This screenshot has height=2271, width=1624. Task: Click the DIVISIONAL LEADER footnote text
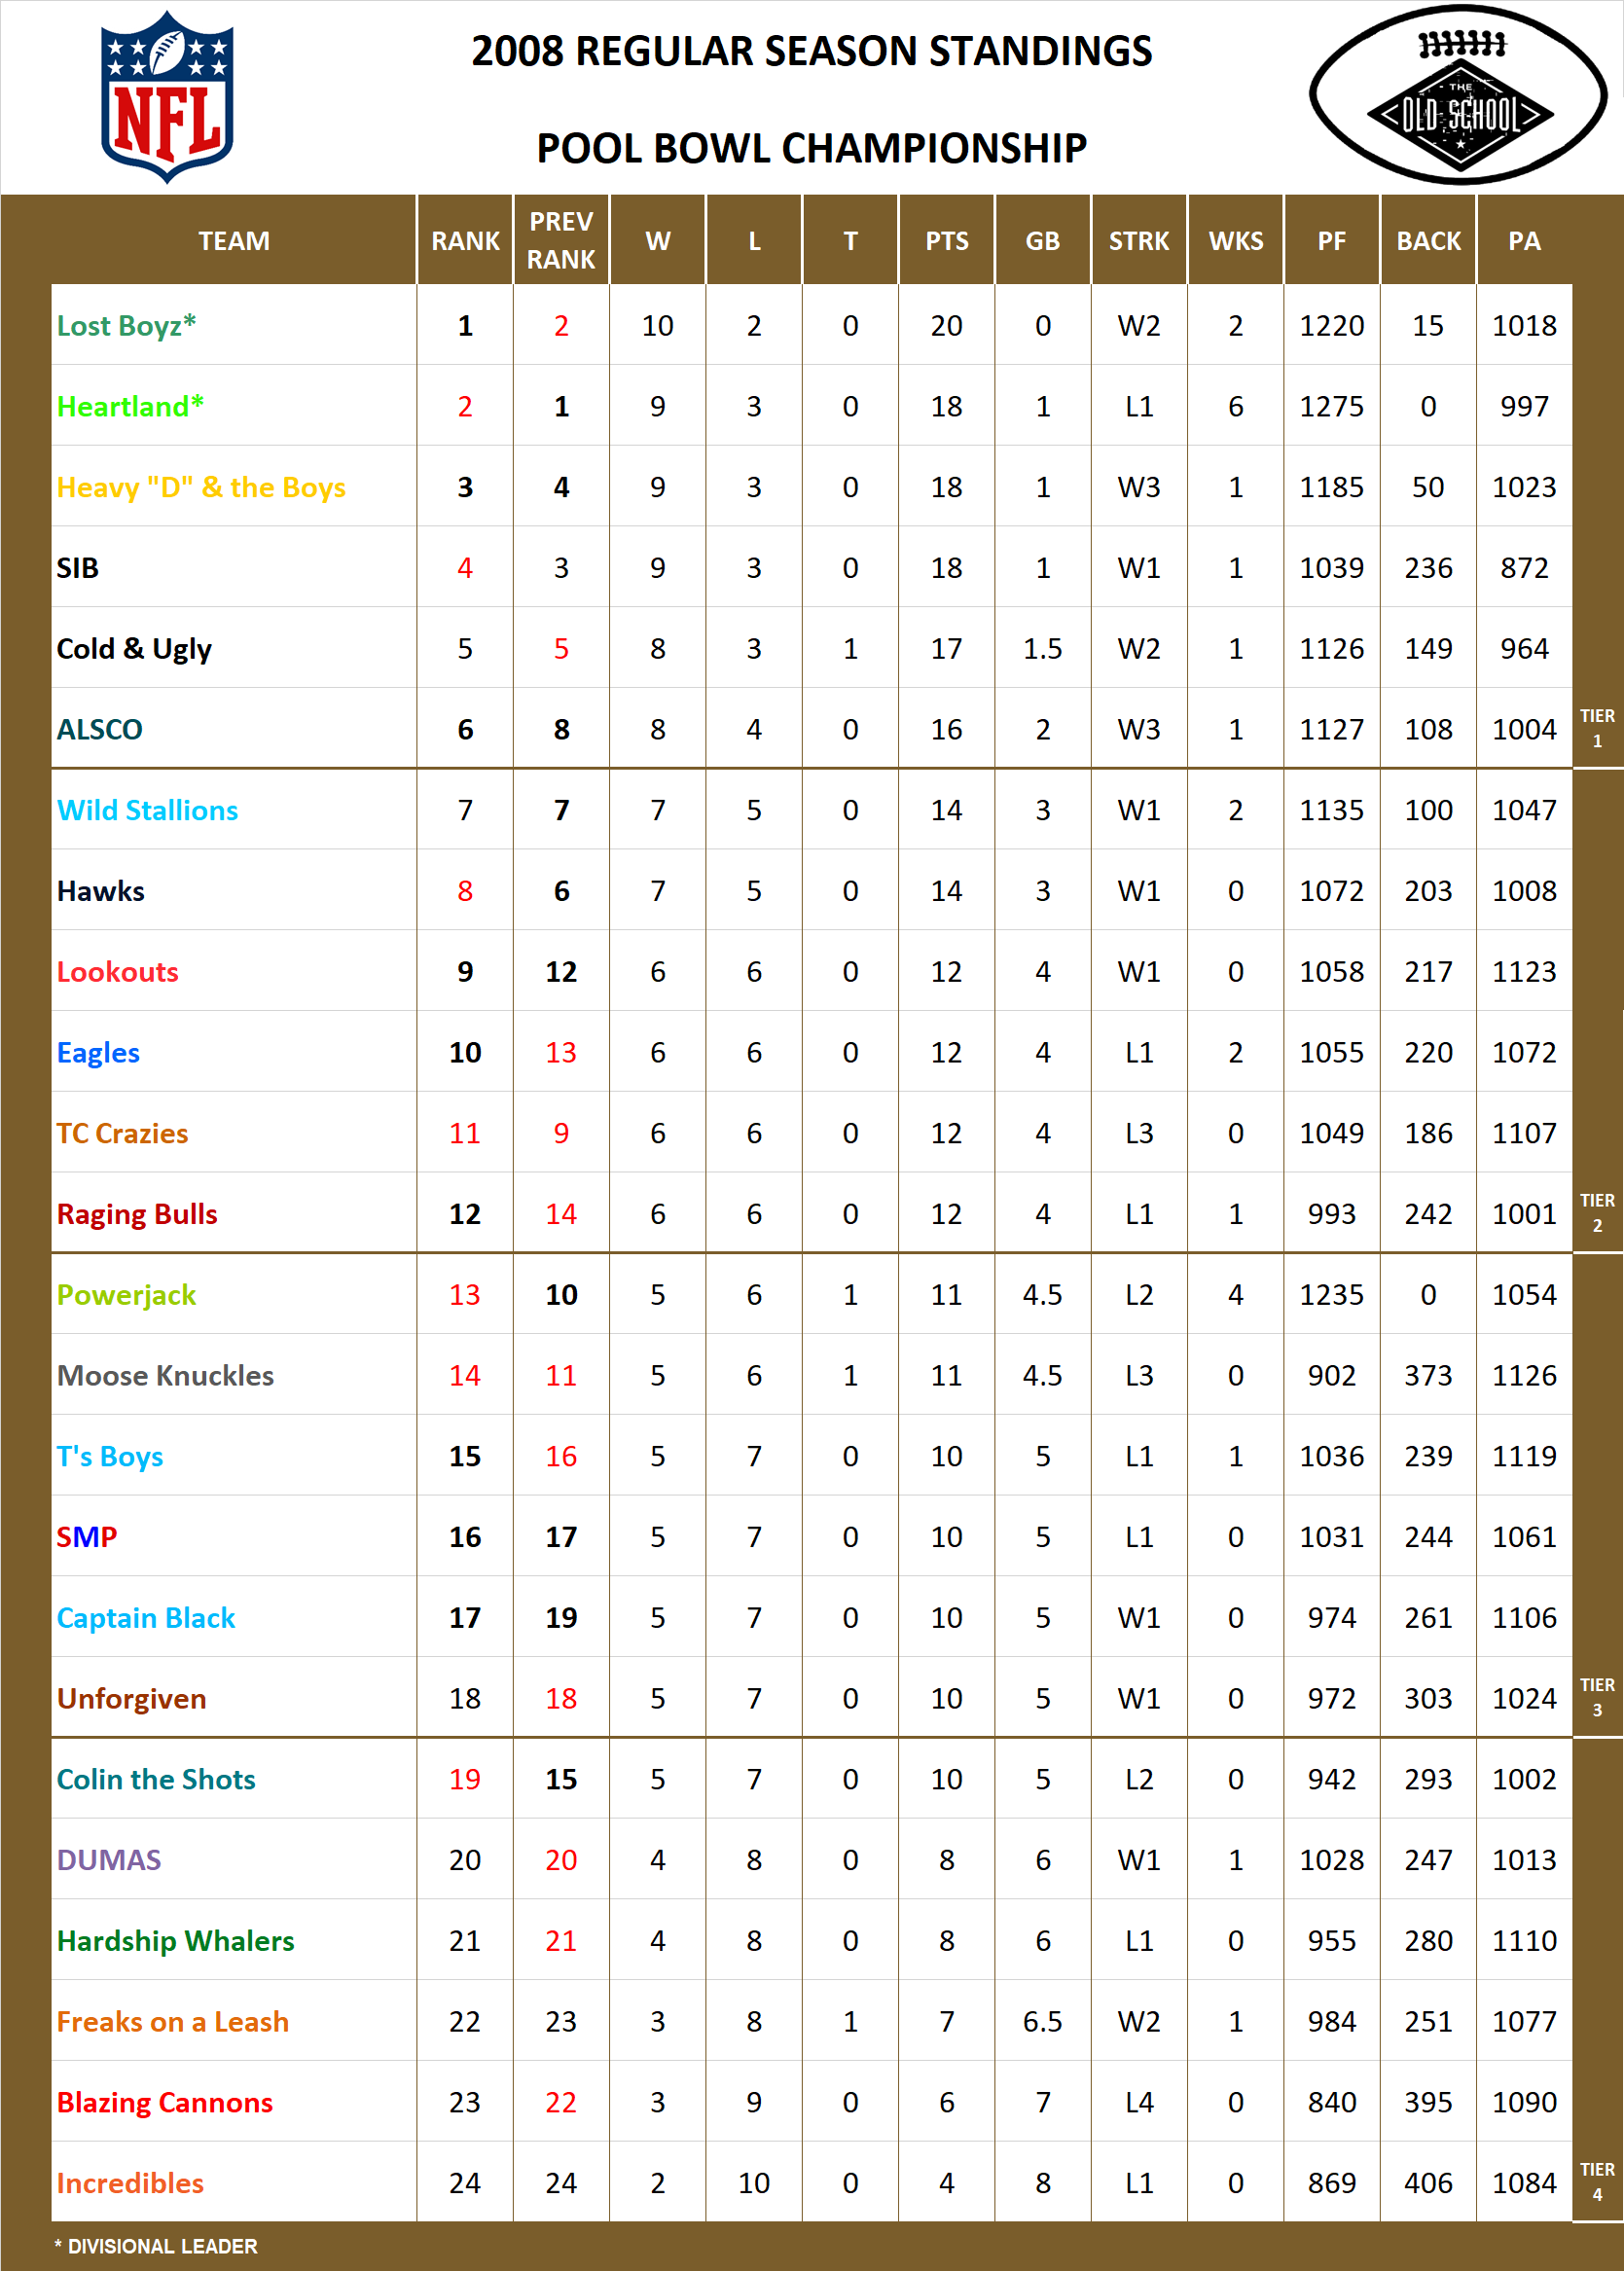tap(156, 2245)
